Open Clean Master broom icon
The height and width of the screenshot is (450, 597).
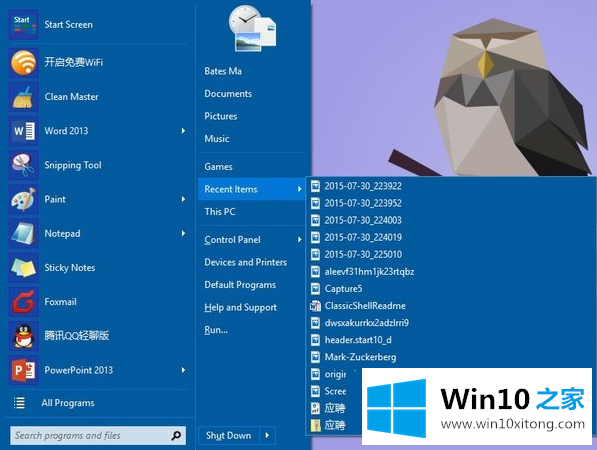24,97
